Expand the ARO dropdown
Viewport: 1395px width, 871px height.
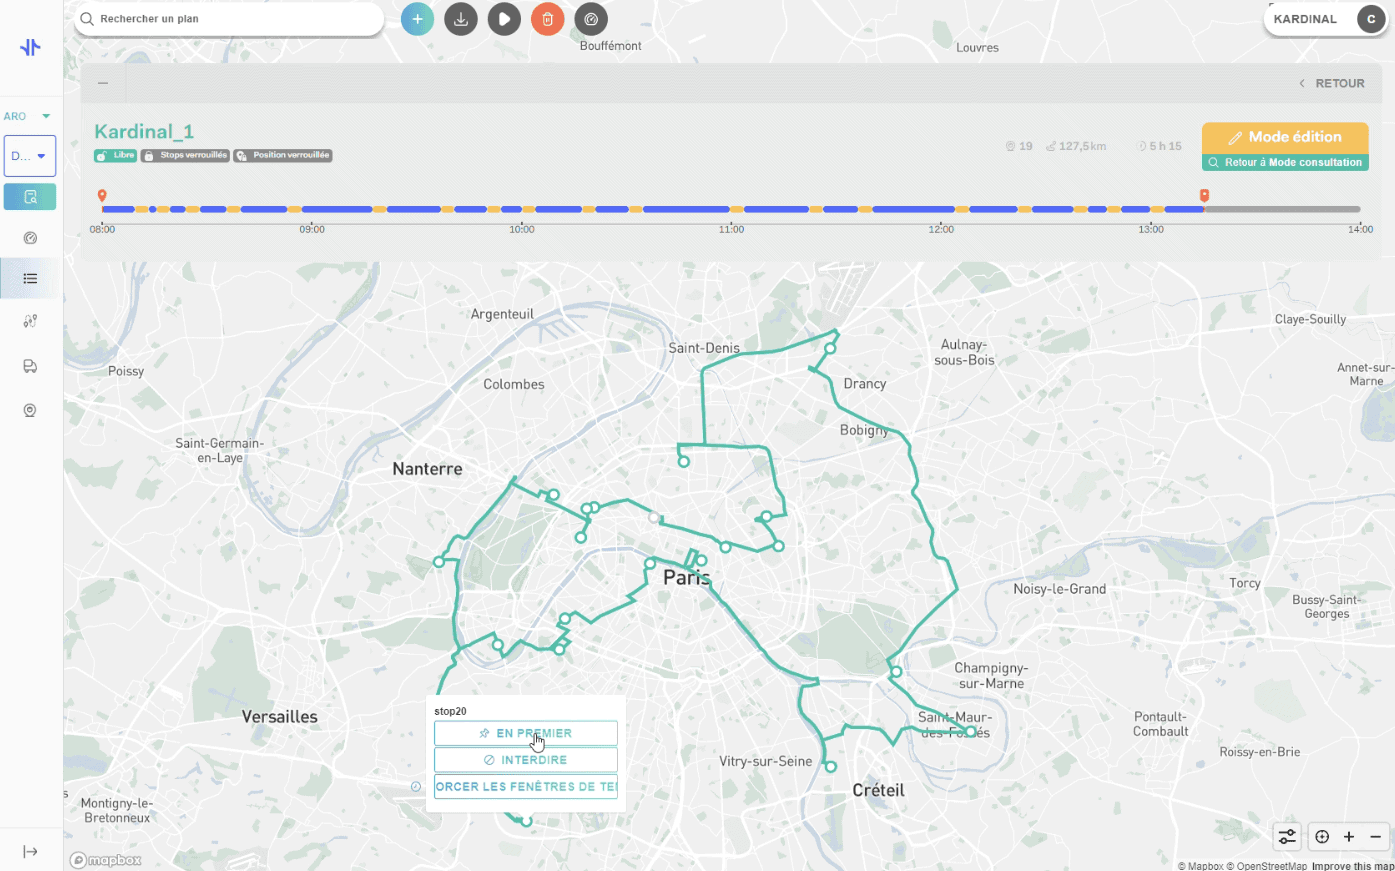point(27,116)
